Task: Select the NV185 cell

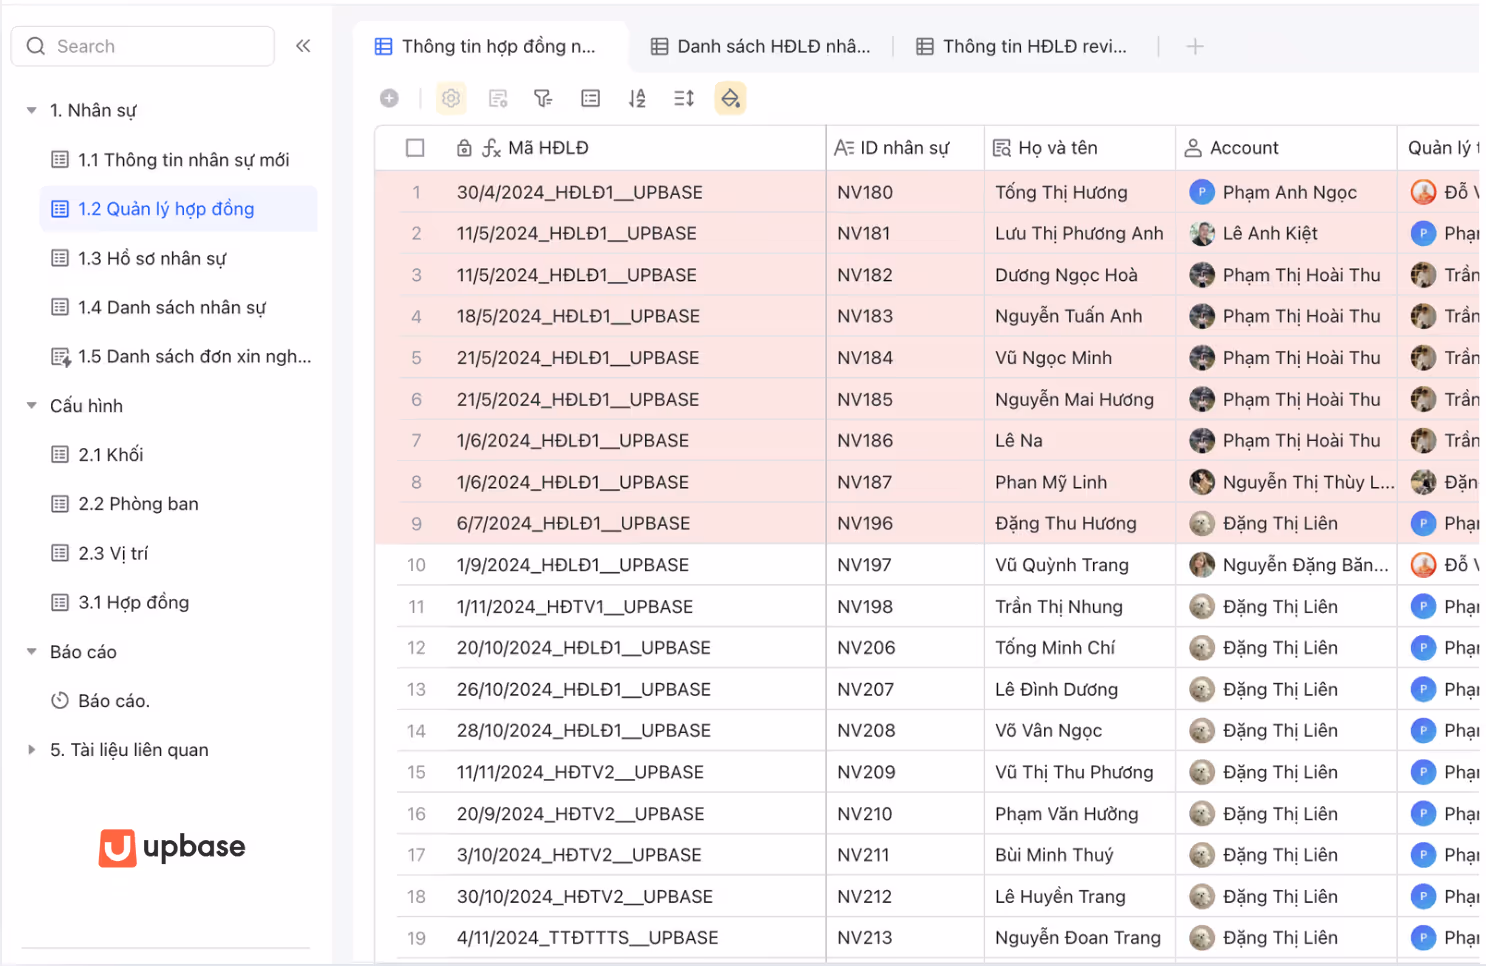Action: point(905,400)
